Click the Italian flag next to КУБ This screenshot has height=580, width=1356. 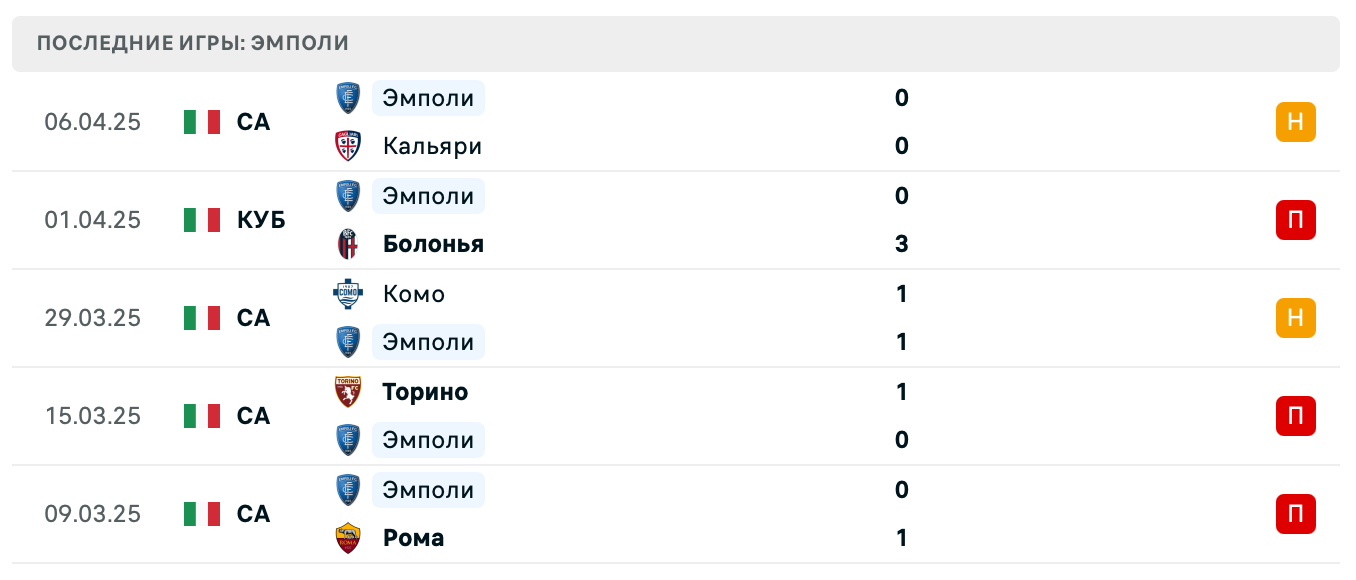pyautogui.click(x=202, y=220)
